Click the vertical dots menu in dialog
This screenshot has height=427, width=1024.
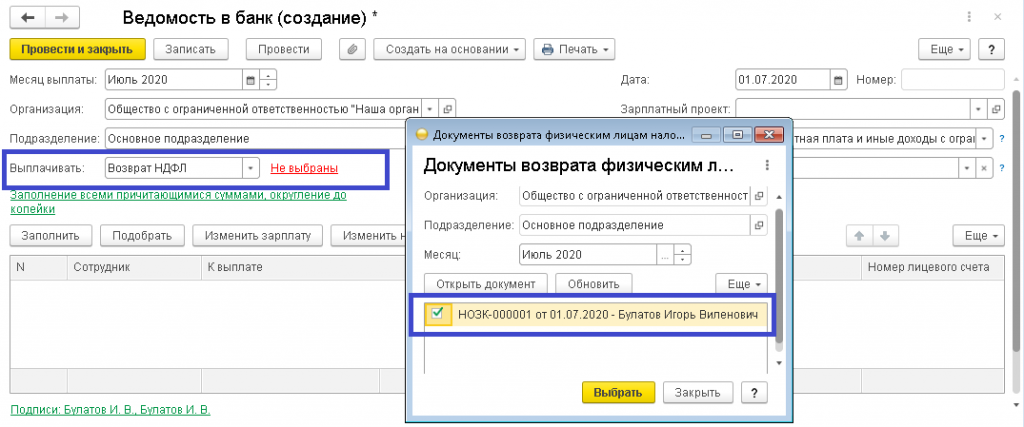[x=767, y=166]
